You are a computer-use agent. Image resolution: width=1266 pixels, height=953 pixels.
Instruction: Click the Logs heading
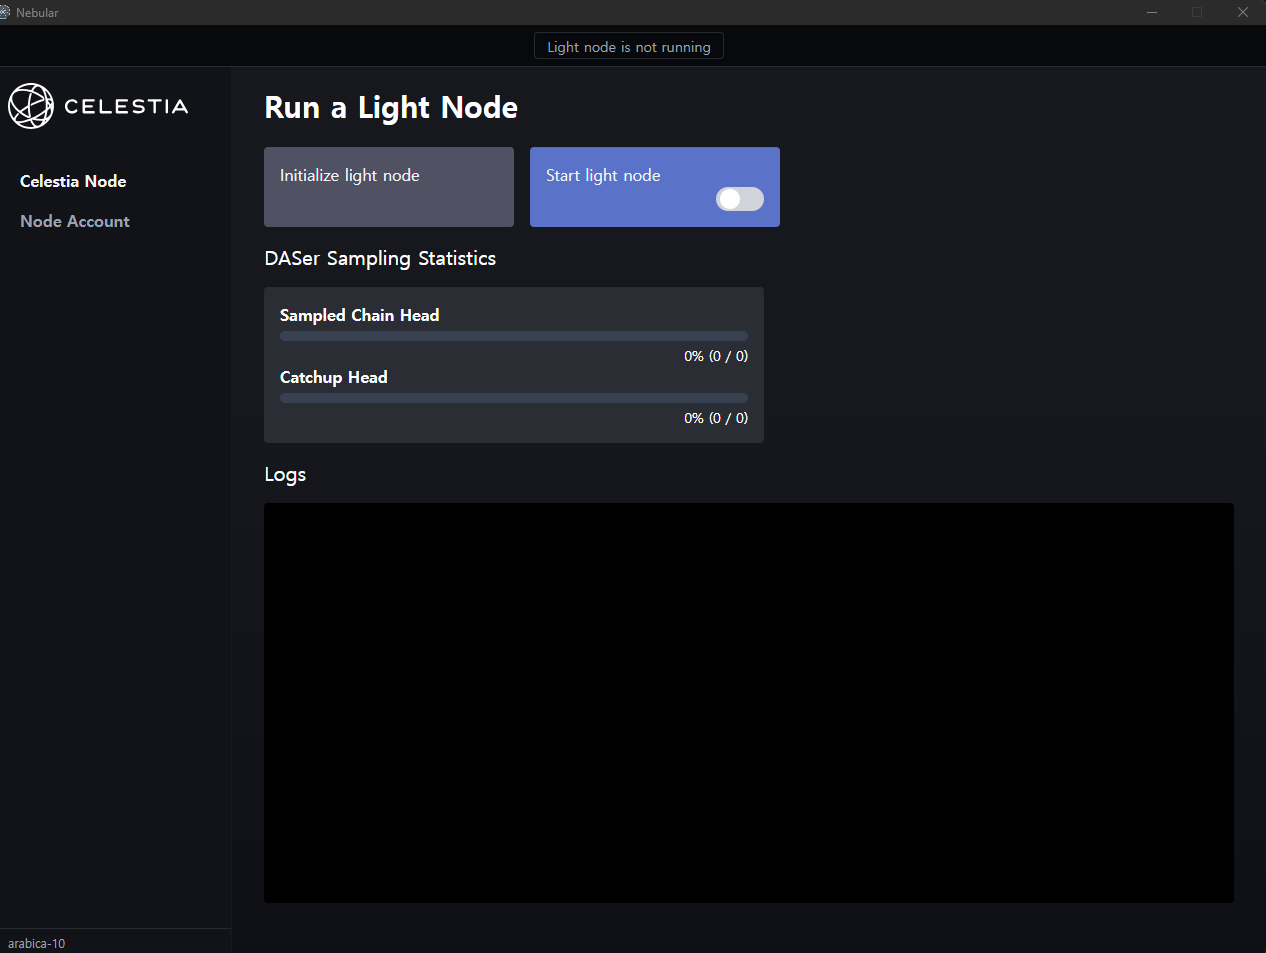[285, 475]
